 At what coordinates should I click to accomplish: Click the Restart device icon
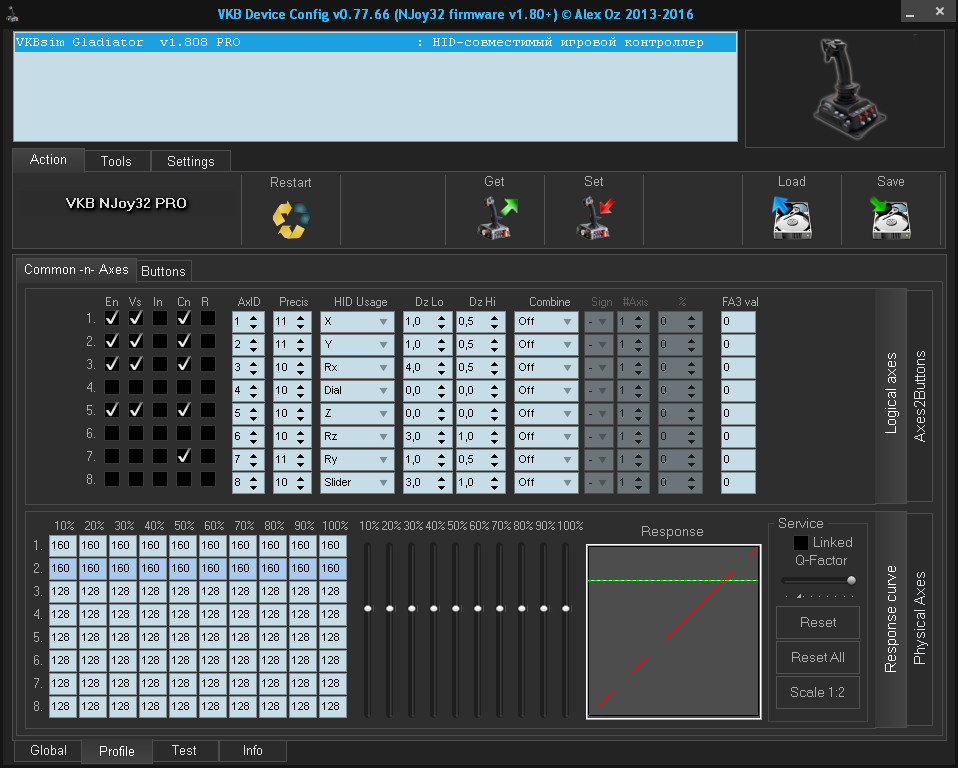point(291,219)
